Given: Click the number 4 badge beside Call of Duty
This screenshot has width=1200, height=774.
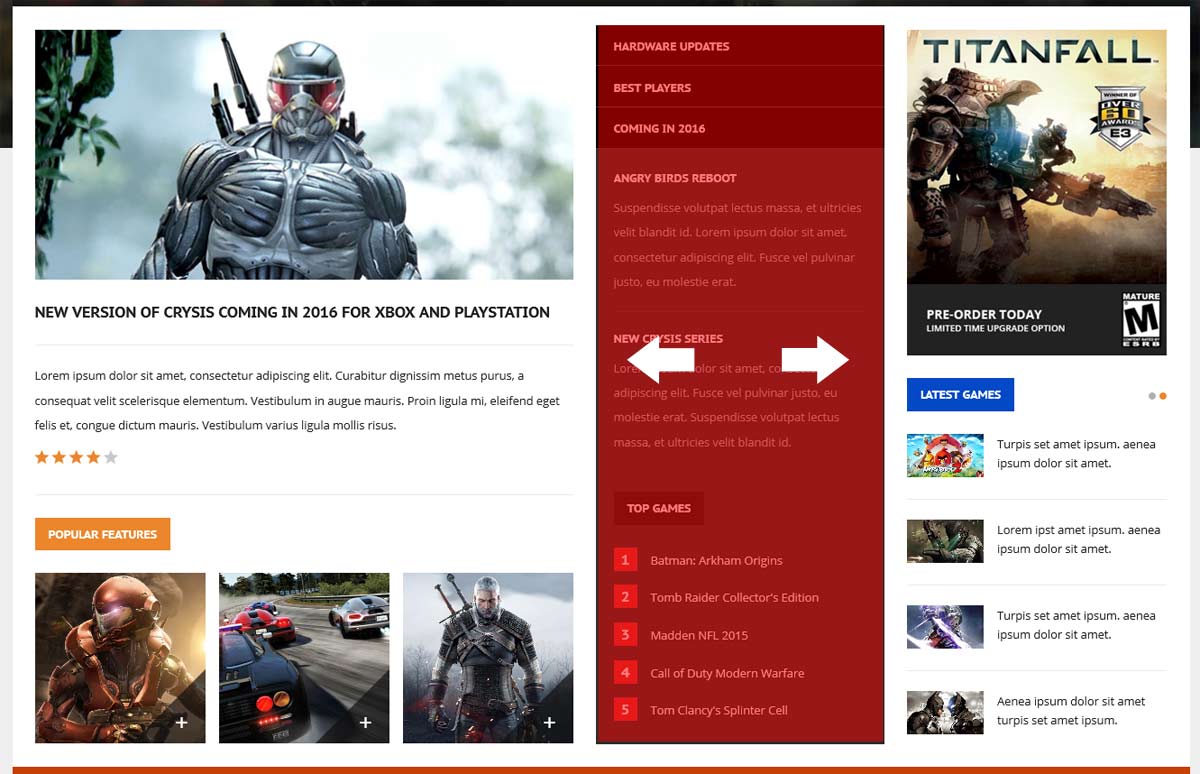Looking at the screenshot, I should [625, 673].
